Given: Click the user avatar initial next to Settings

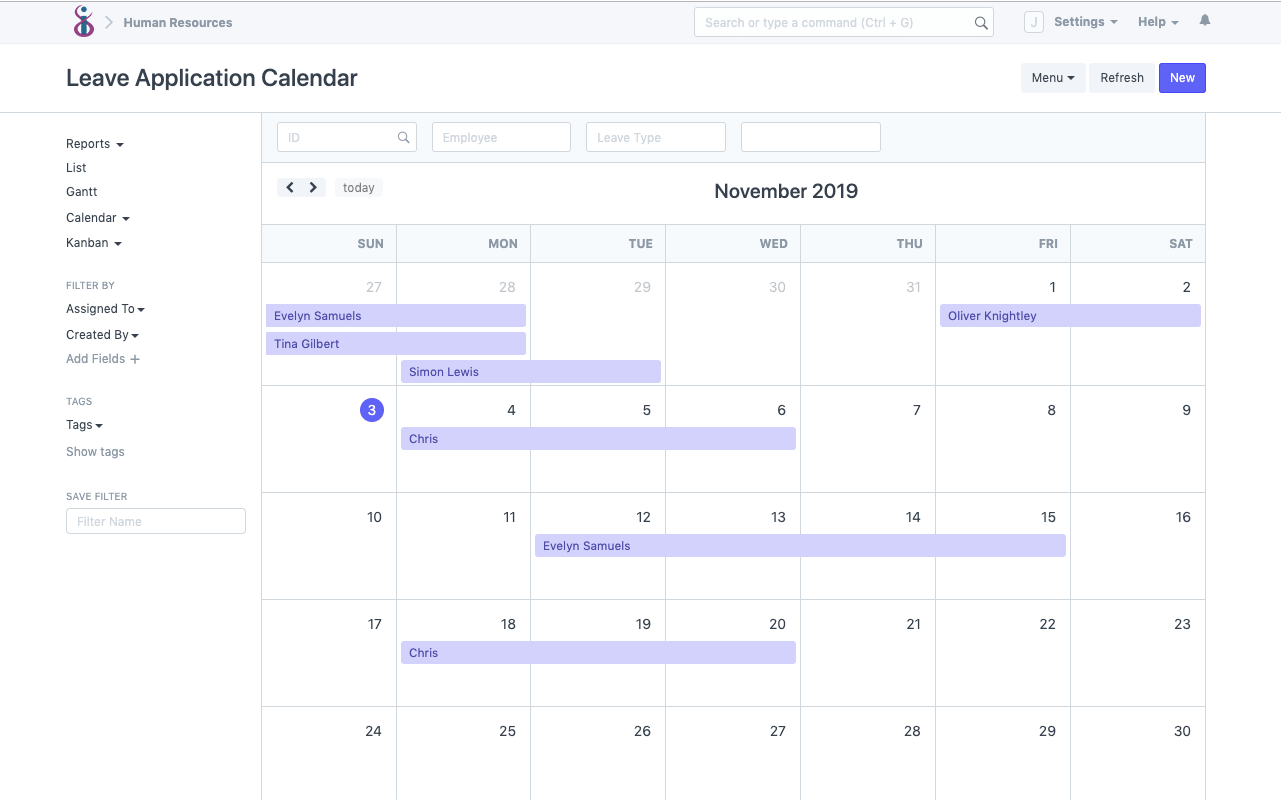Looking at the screenshot, I should [x=1033, y=21].
